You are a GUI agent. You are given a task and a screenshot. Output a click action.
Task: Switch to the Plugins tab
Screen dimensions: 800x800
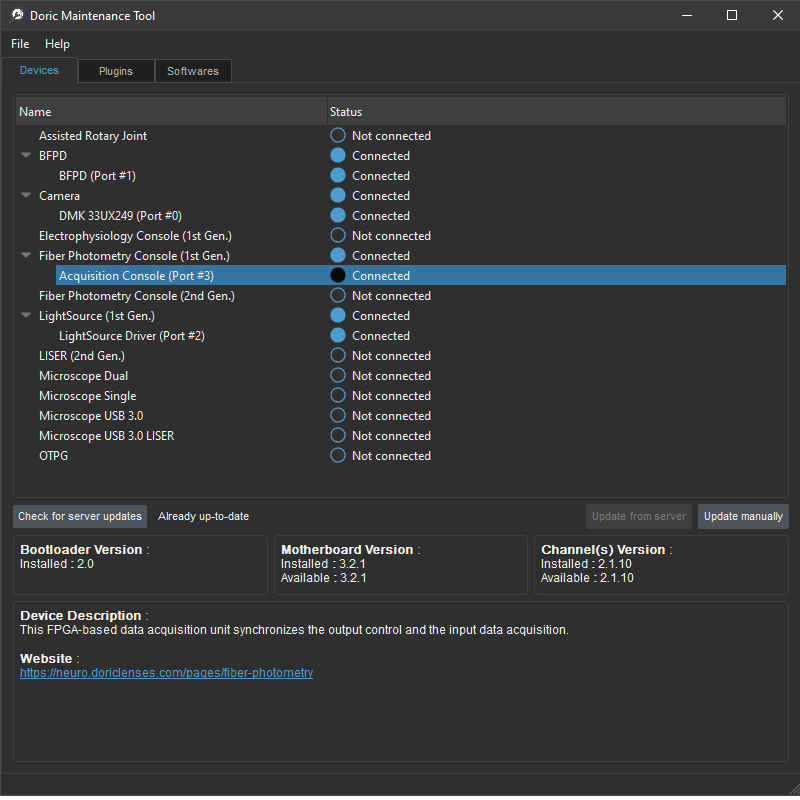(x=116, y=71)
